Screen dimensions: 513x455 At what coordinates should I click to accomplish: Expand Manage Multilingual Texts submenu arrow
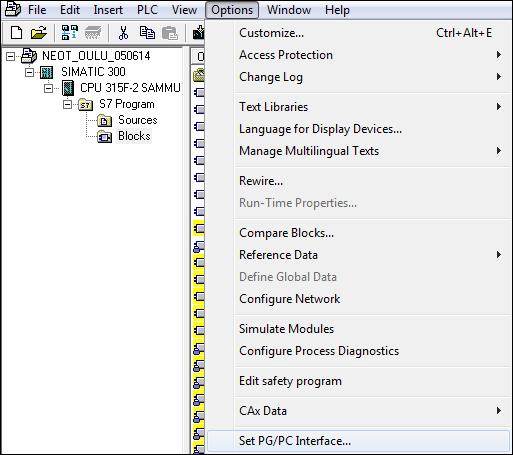coord(499,151)
